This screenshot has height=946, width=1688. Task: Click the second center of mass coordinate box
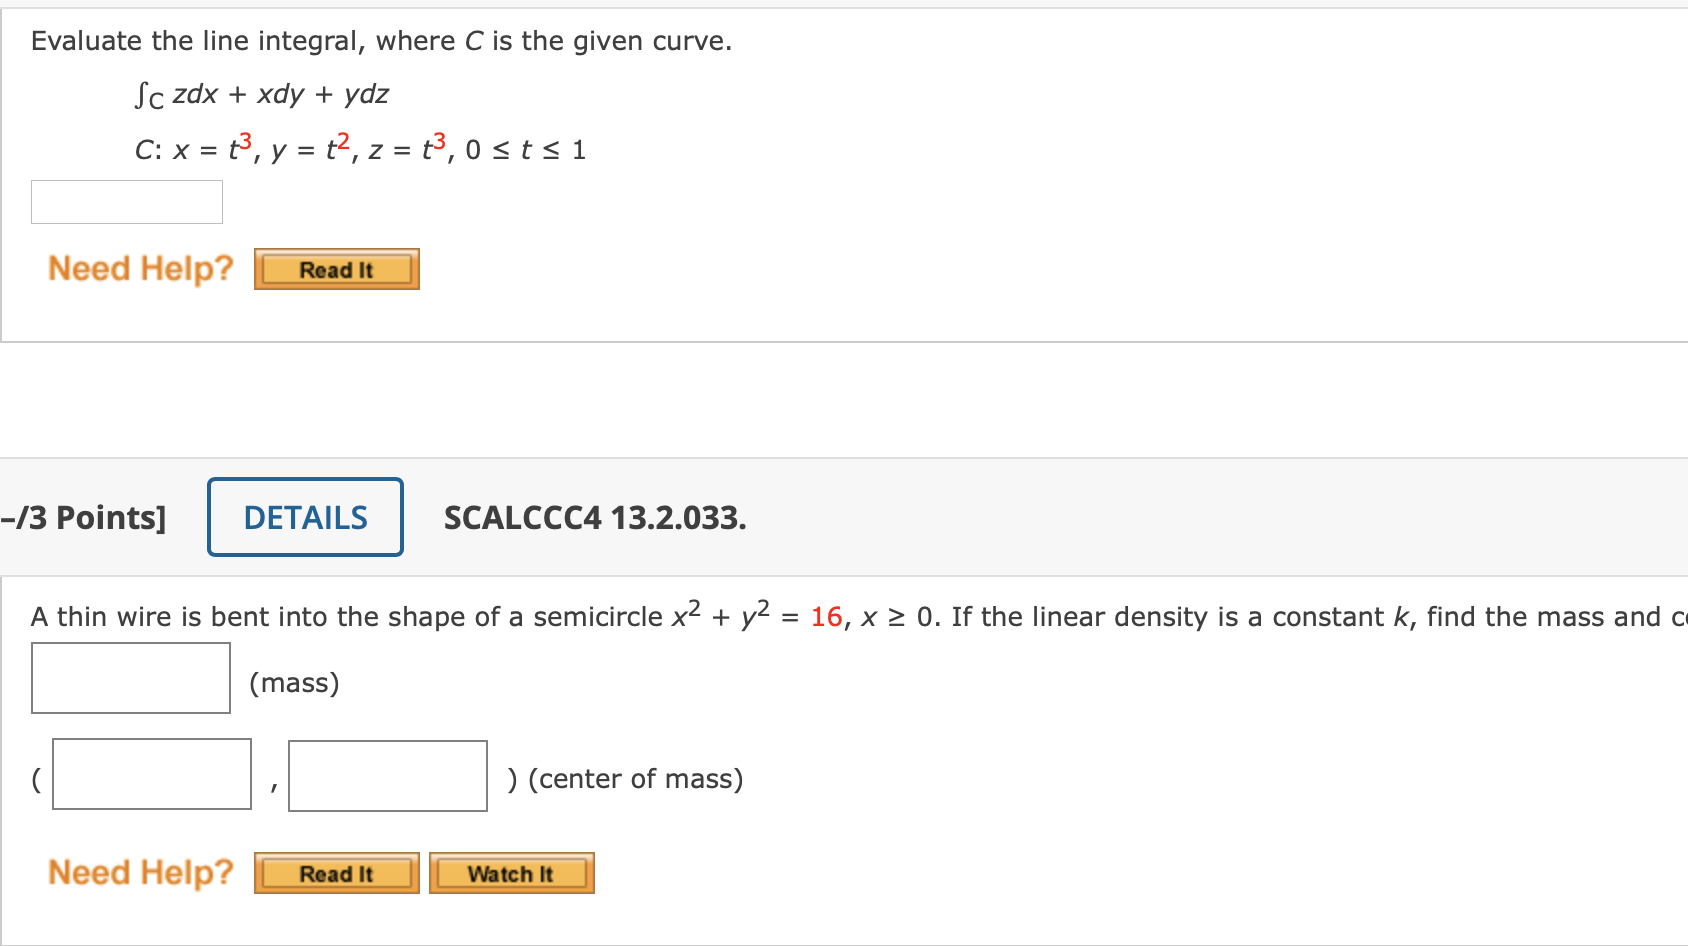(x=387, y=774)
